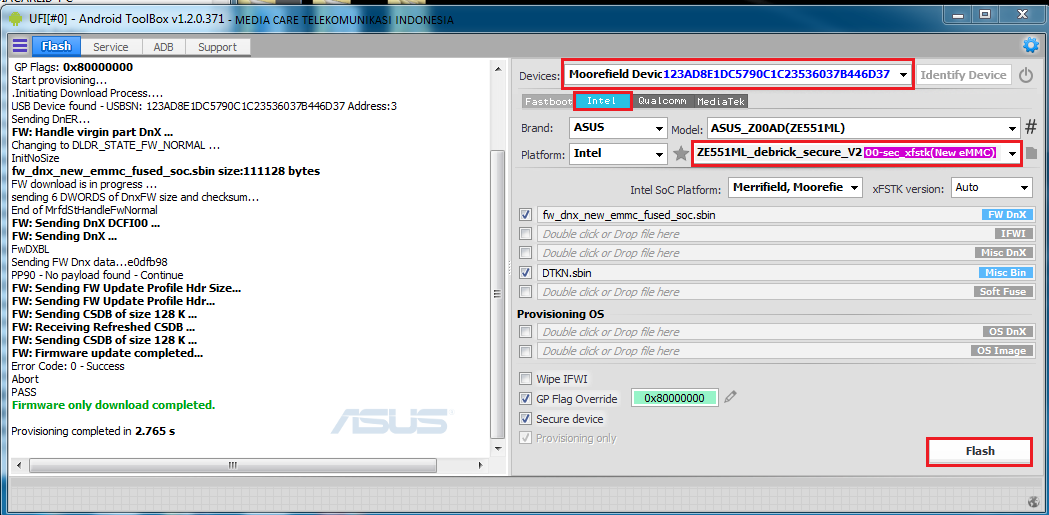1049x515 pixels.
Task: Click the IFWI file drop field
Action: 785,234
